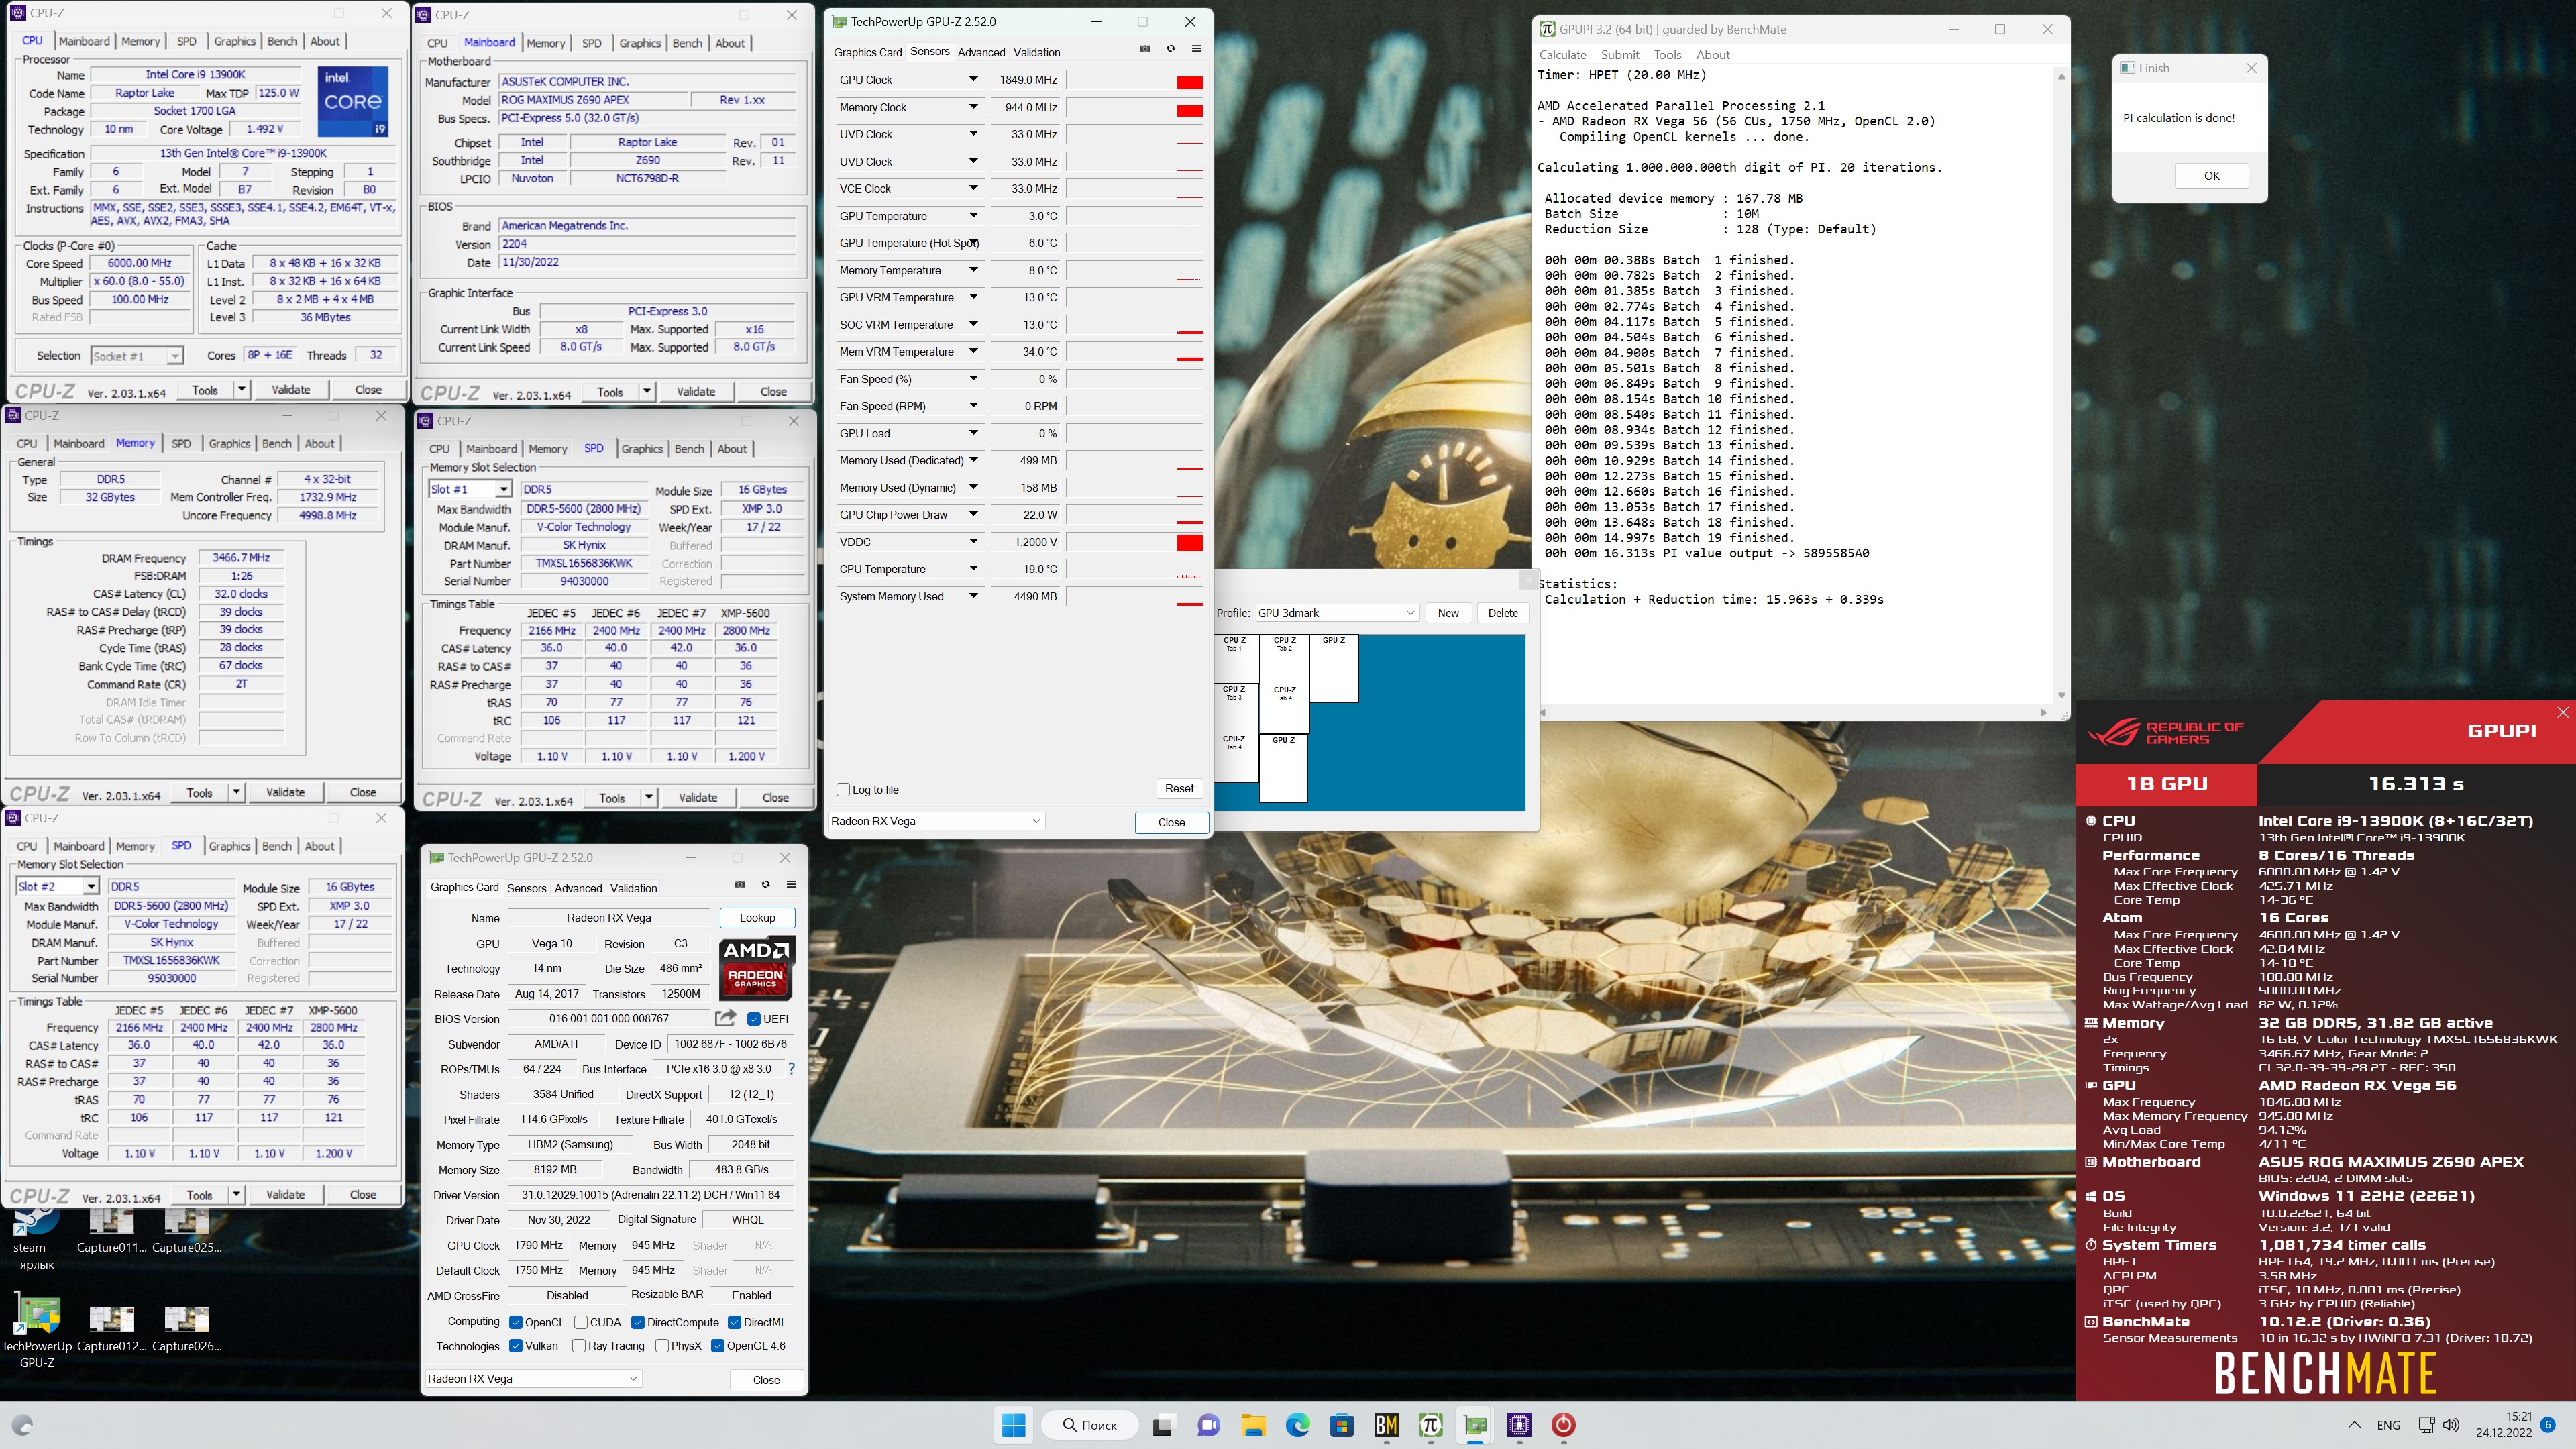Click the question mark next to Bus Interface
Viewport: 2576px width, 1449px height.
(x=791, y=1068)
